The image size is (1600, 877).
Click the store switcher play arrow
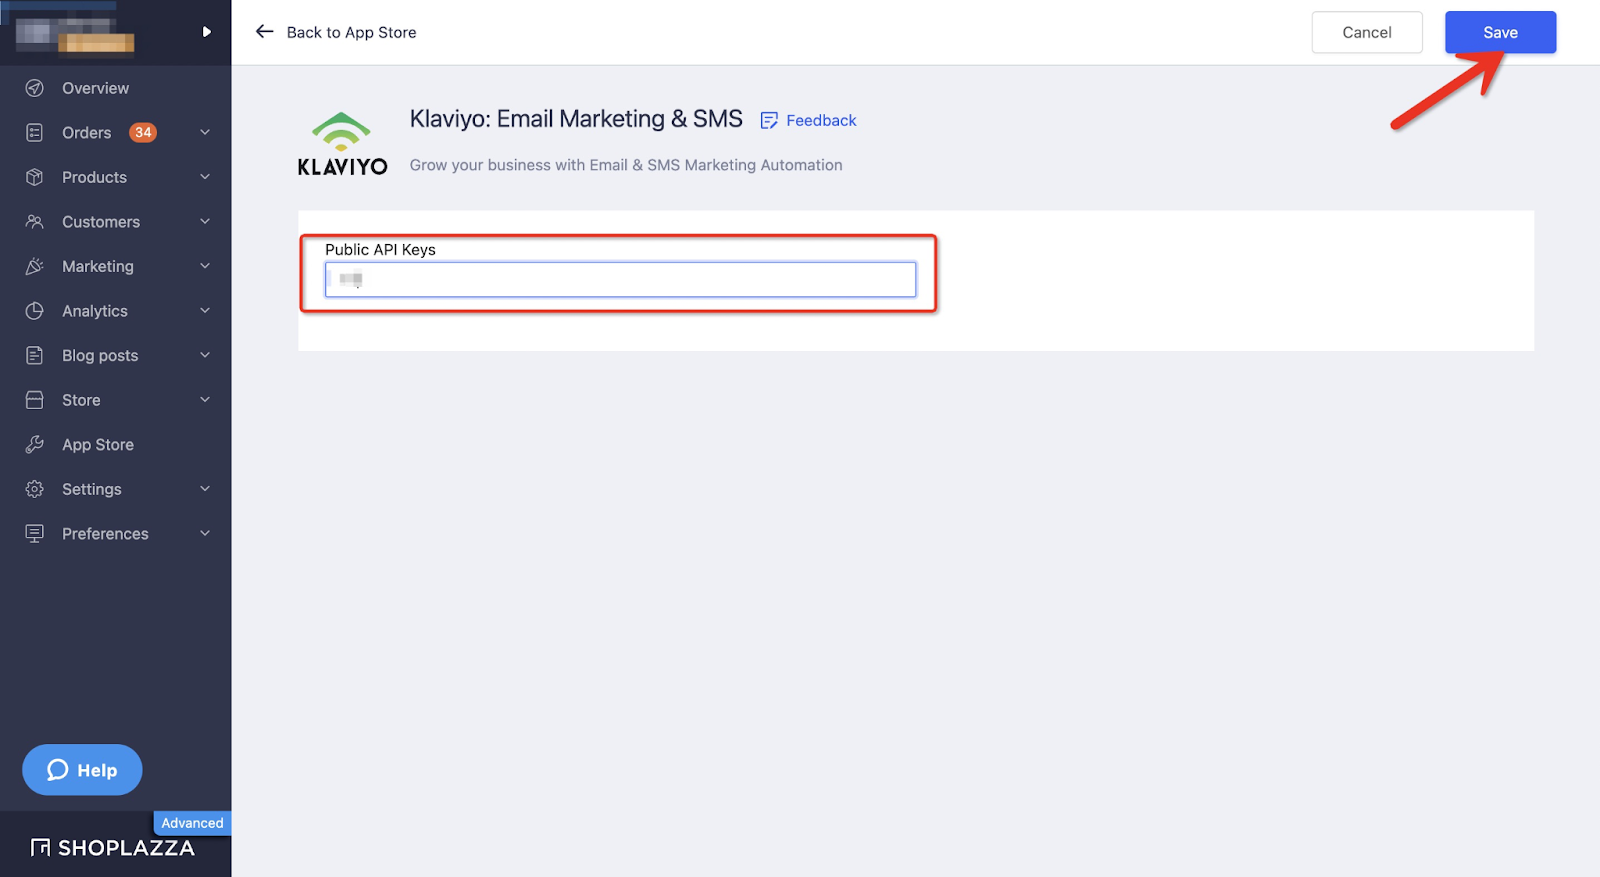tap(206, 32)
